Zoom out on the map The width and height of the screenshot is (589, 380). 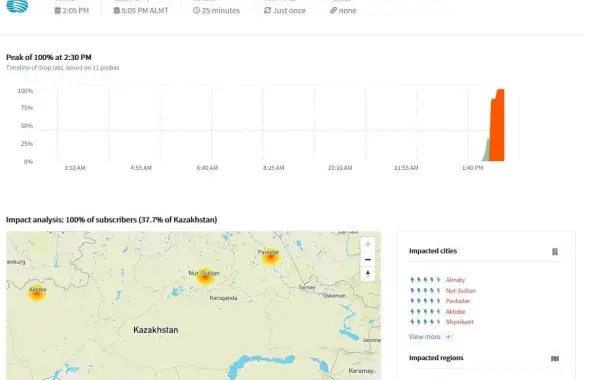pyautogui.click(x=368, y=259)
